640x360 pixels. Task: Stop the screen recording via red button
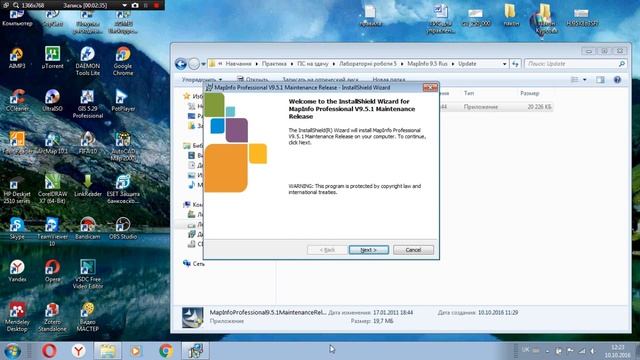[x=156, y=5]
